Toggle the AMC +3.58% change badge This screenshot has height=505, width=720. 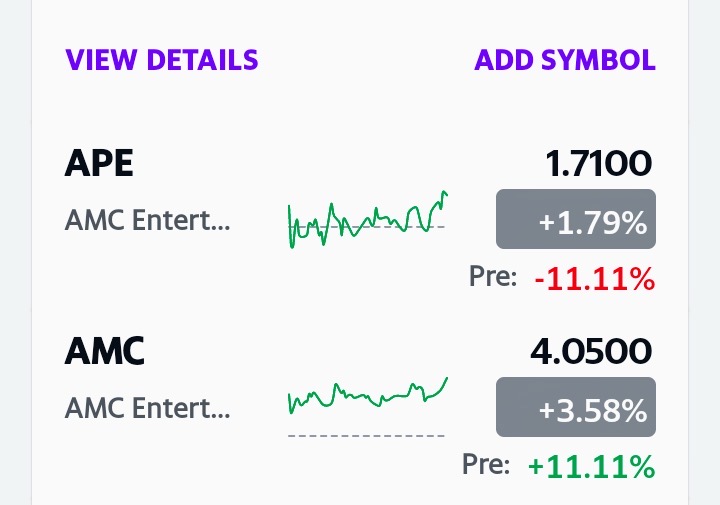tap(576, 407)
